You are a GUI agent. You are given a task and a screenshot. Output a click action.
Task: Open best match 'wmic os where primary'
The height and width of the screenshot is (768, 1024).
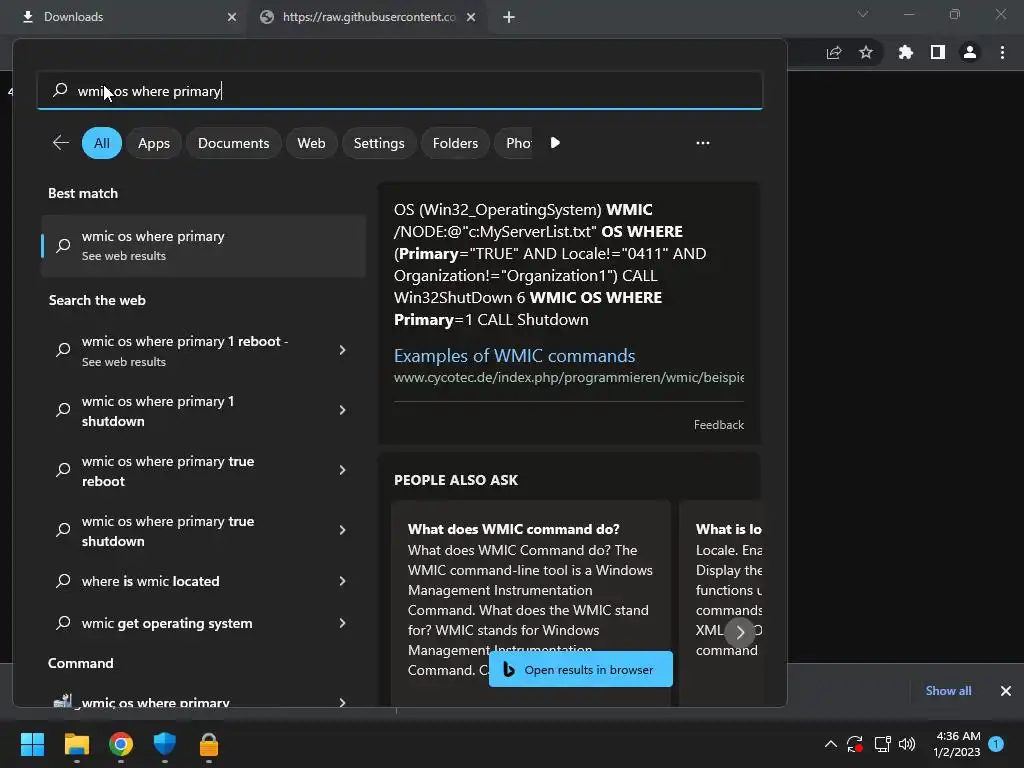pyautogui.click(x=203, y=246)
